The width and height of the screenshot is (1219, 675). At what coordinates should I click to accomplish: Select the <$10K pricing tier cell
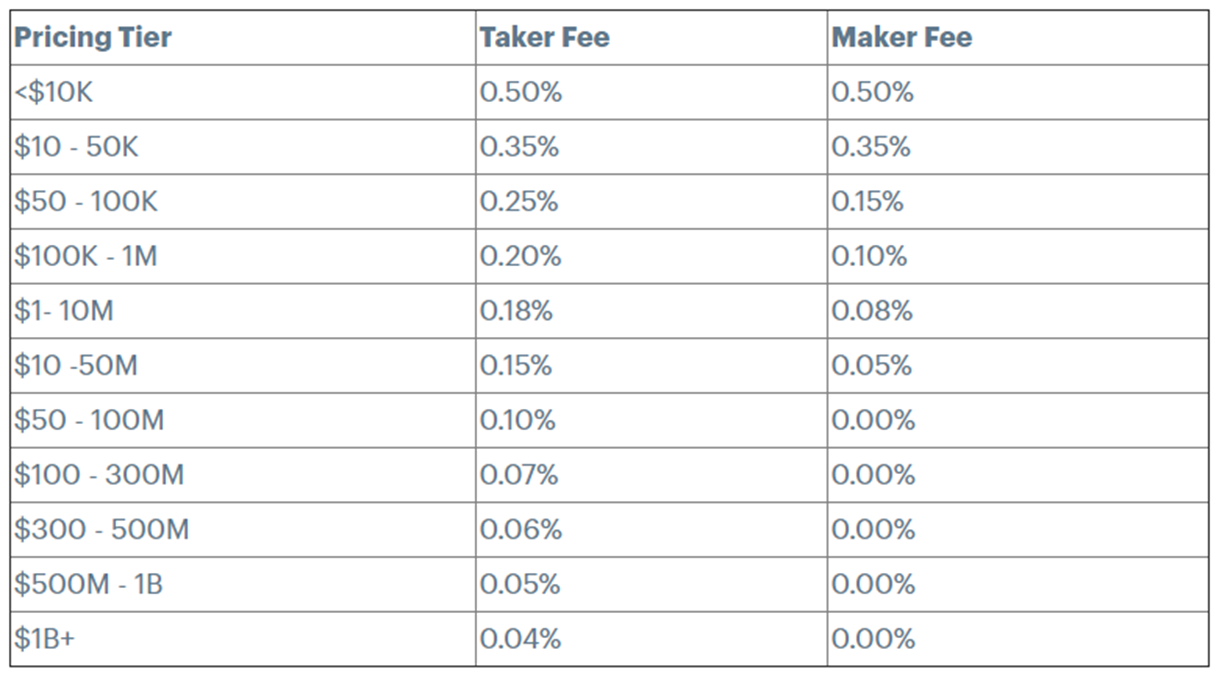(x=243, y=93)
